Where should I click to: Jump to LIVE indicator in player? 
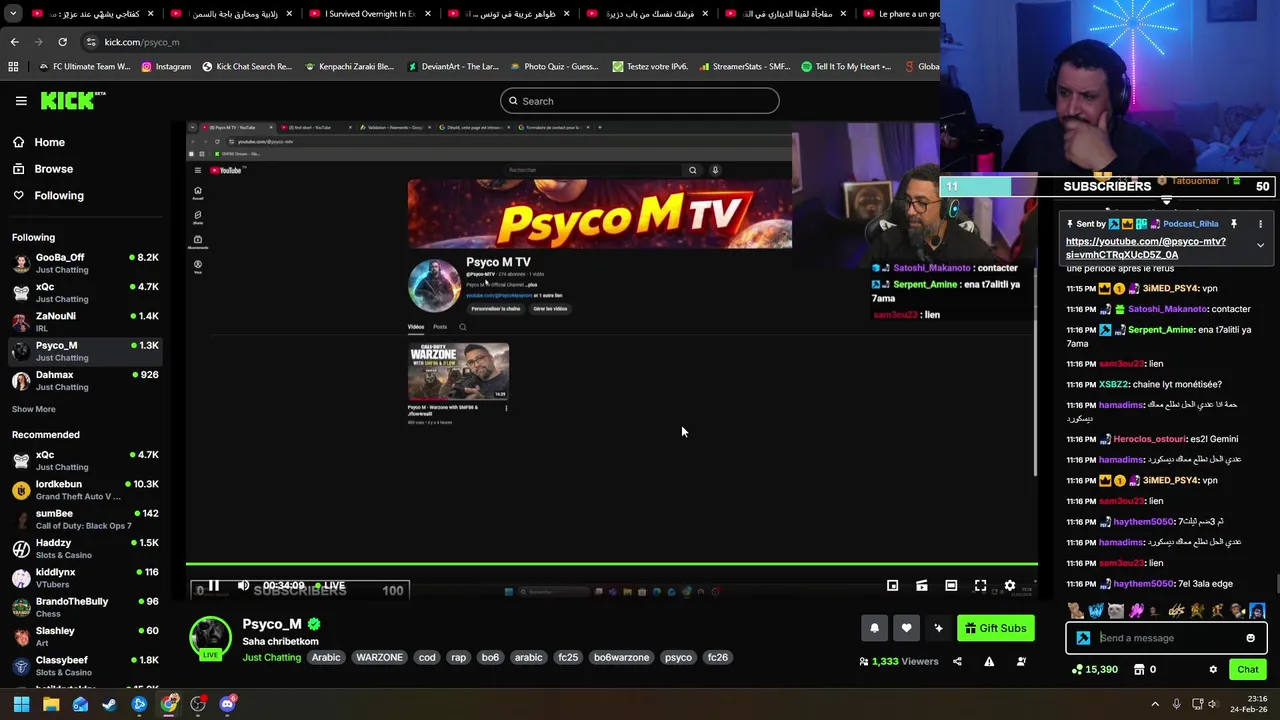330,586
